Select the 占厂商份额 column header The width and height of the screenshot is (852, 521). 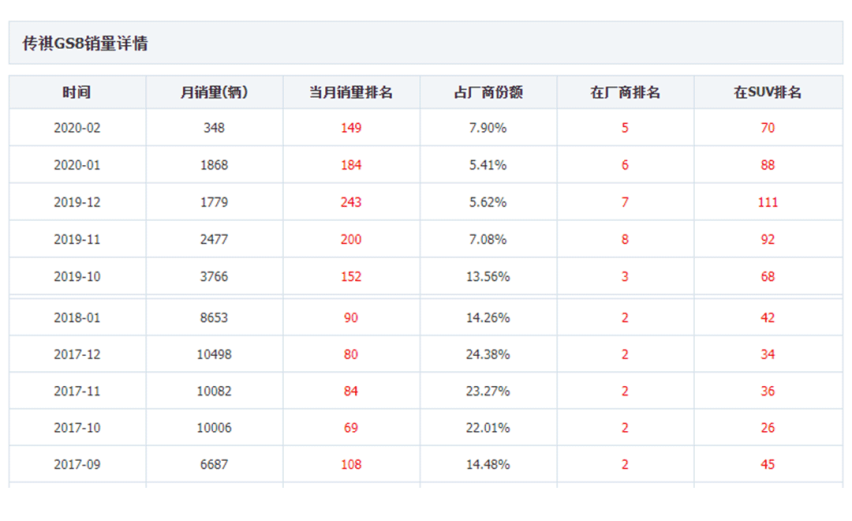488,92
